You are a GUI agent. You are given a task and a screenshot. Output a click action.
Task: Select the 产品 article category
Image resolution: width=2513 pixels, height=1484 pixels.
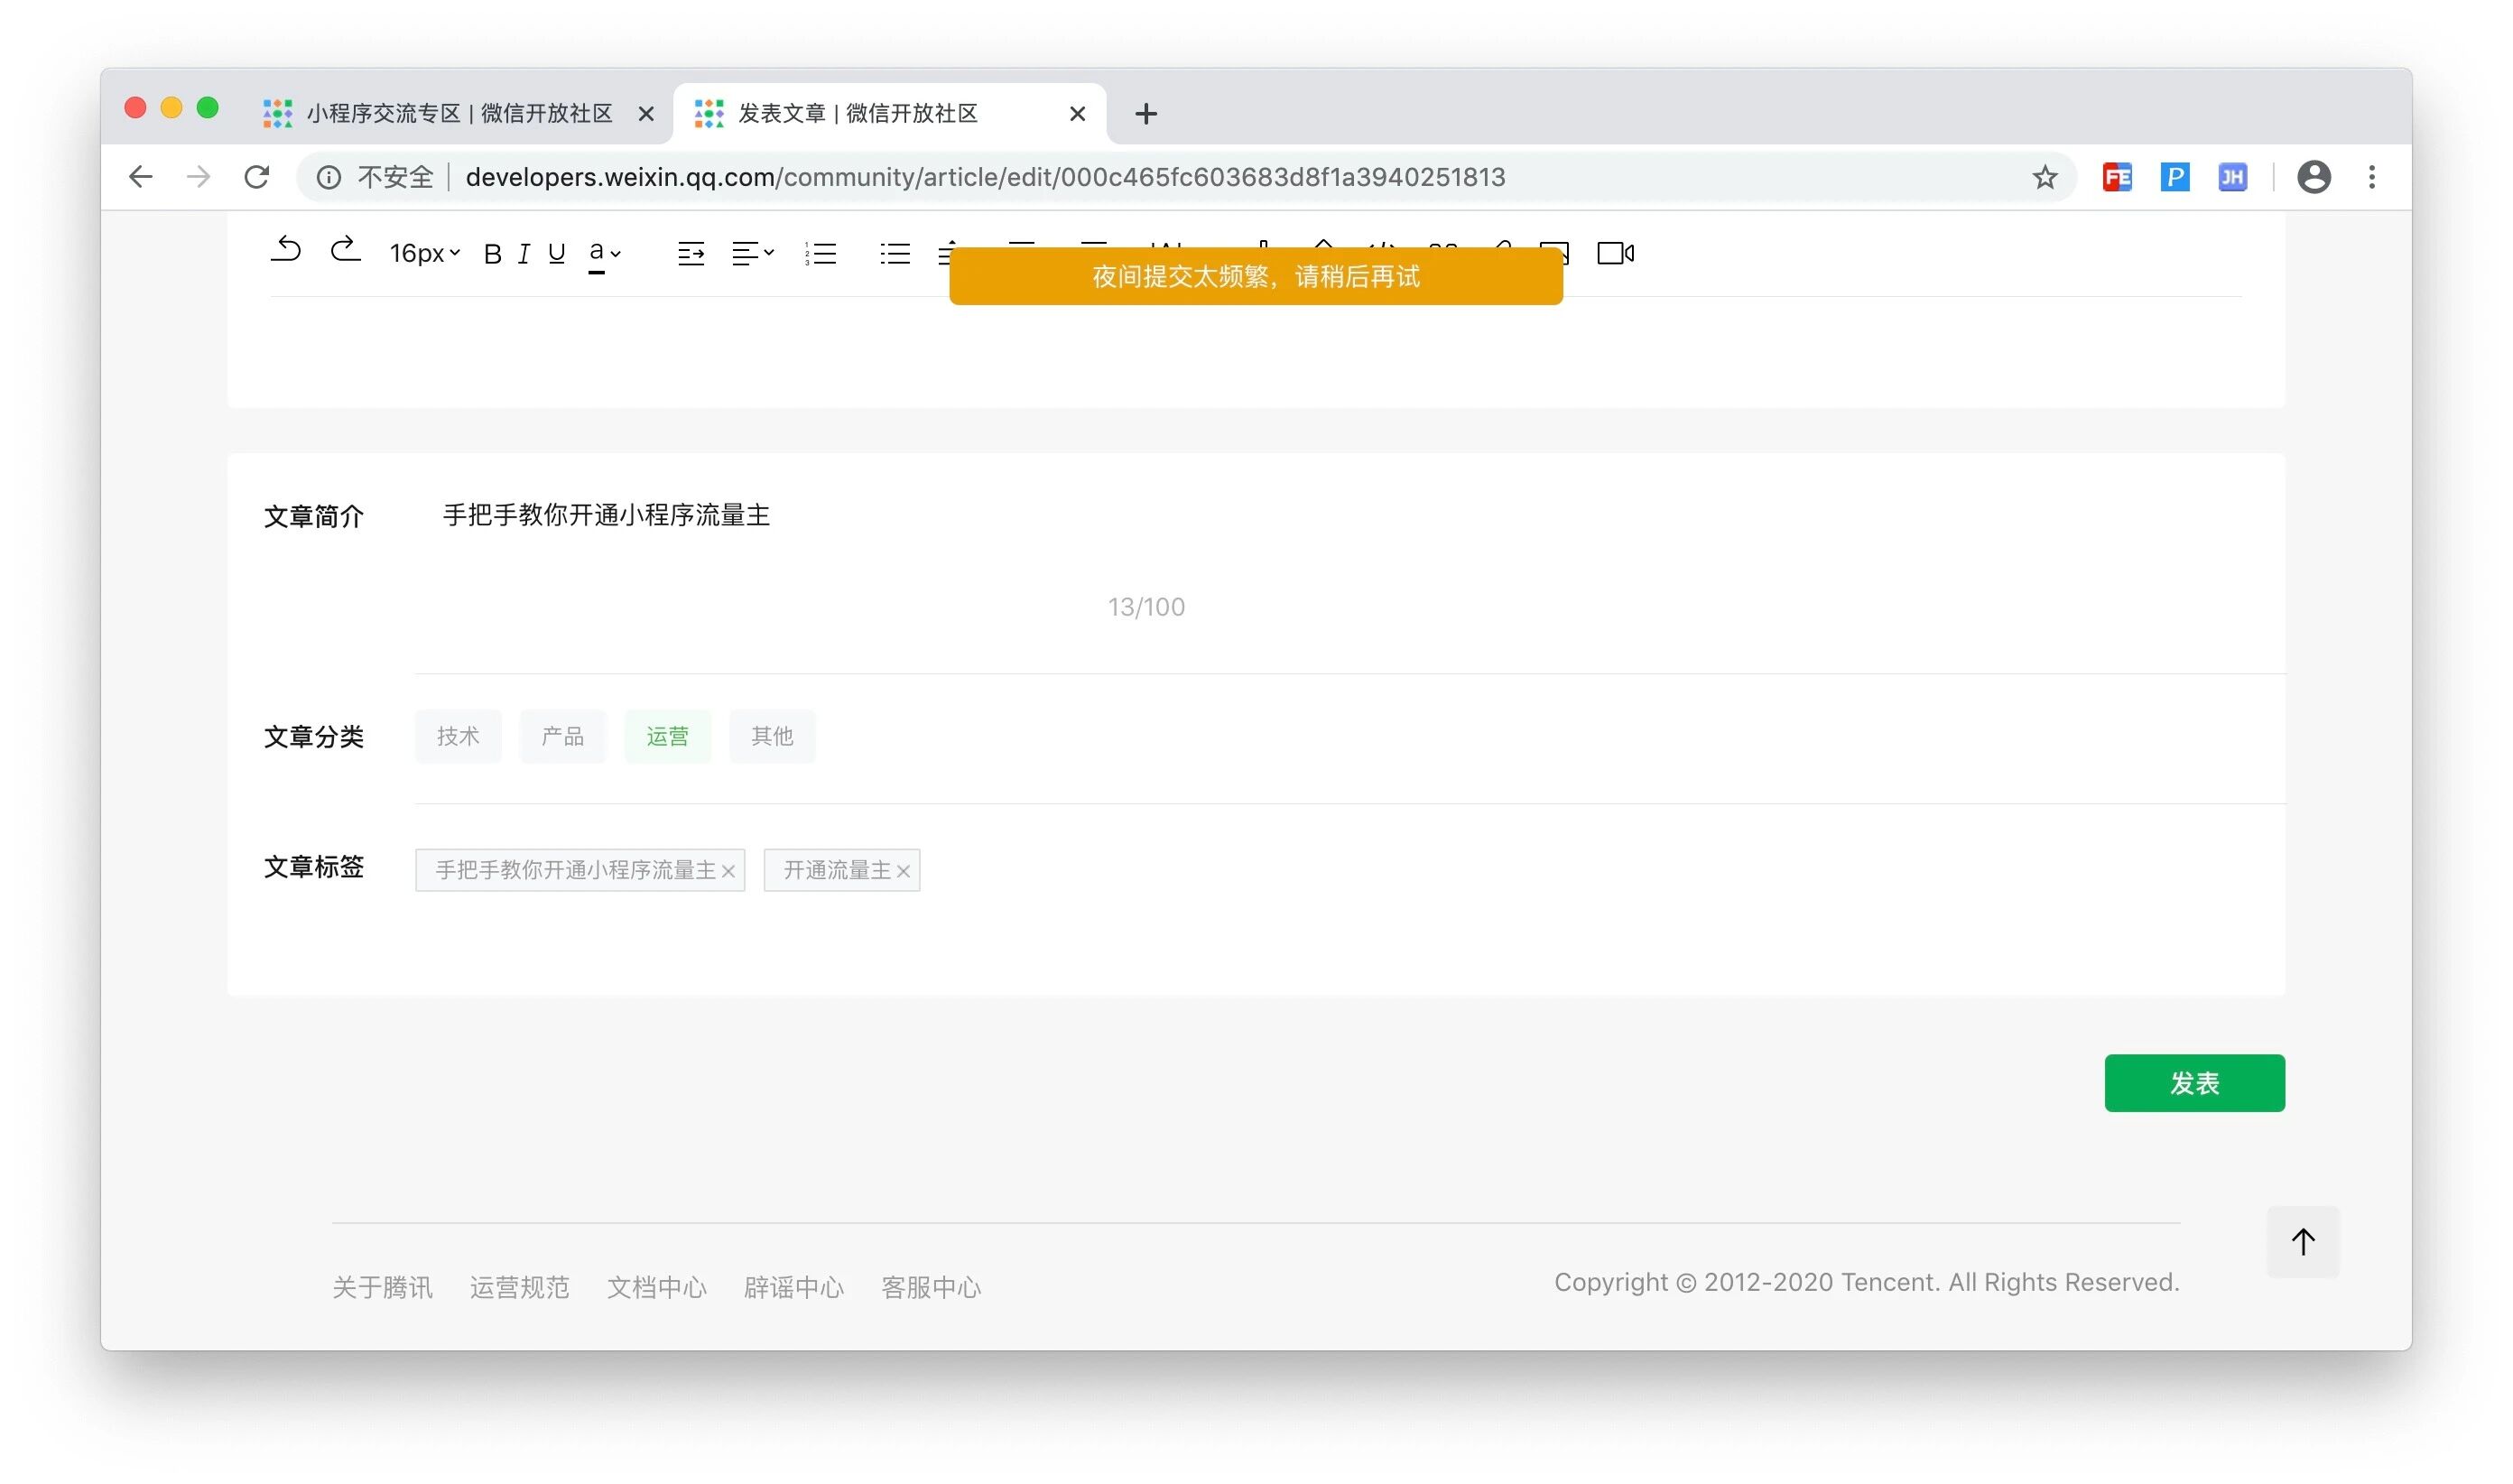pos(563,737)
